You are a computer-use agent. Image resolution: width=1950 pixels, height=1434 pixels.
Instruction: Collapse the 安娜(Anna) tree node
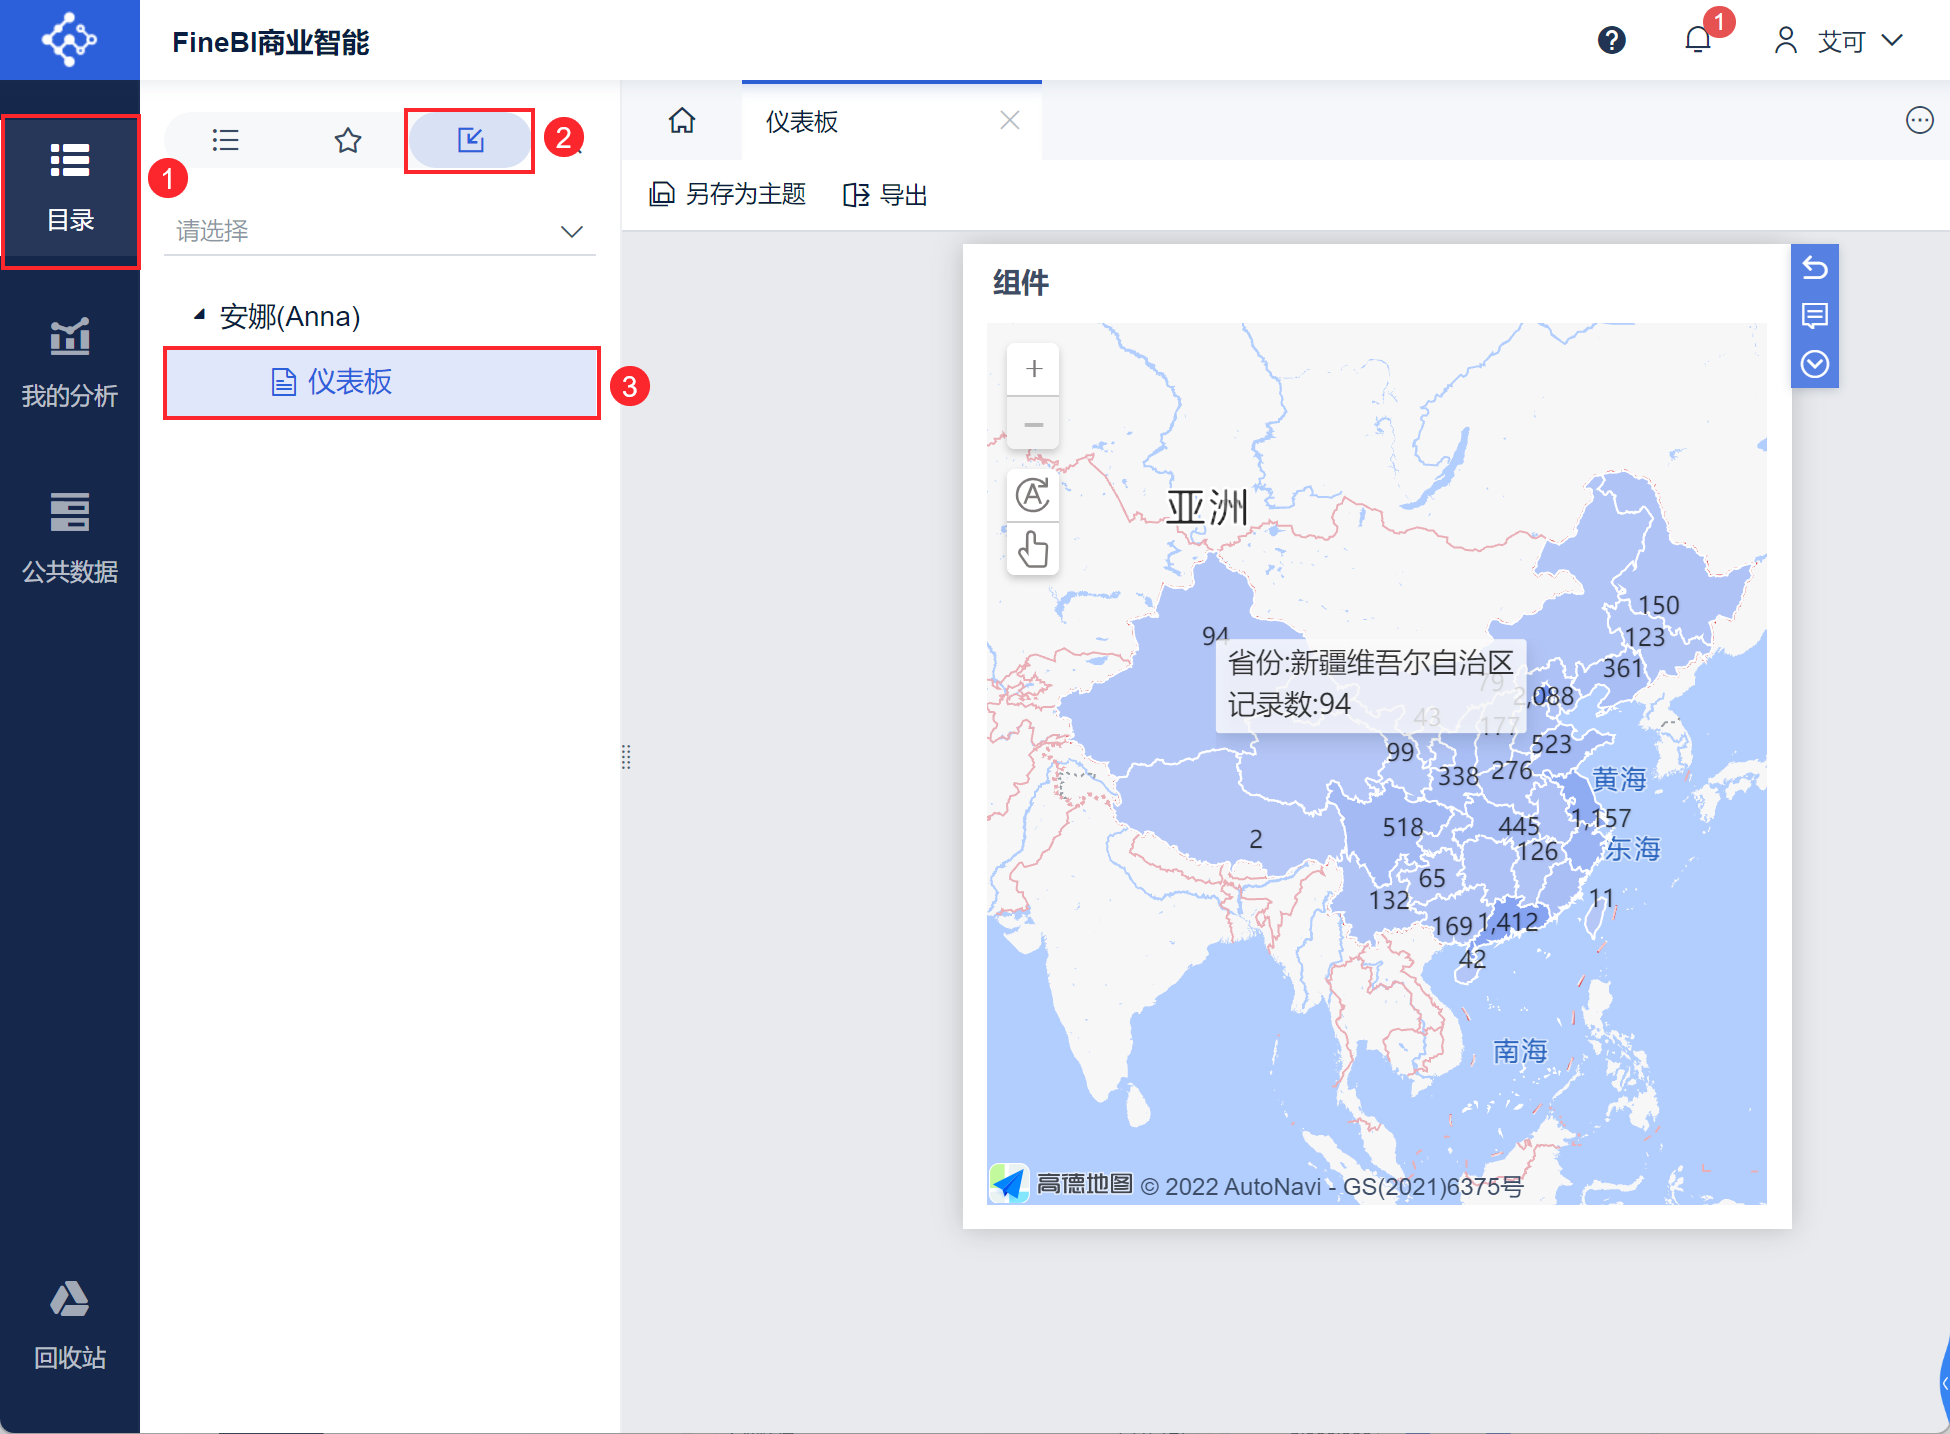(x=199, y=315)
